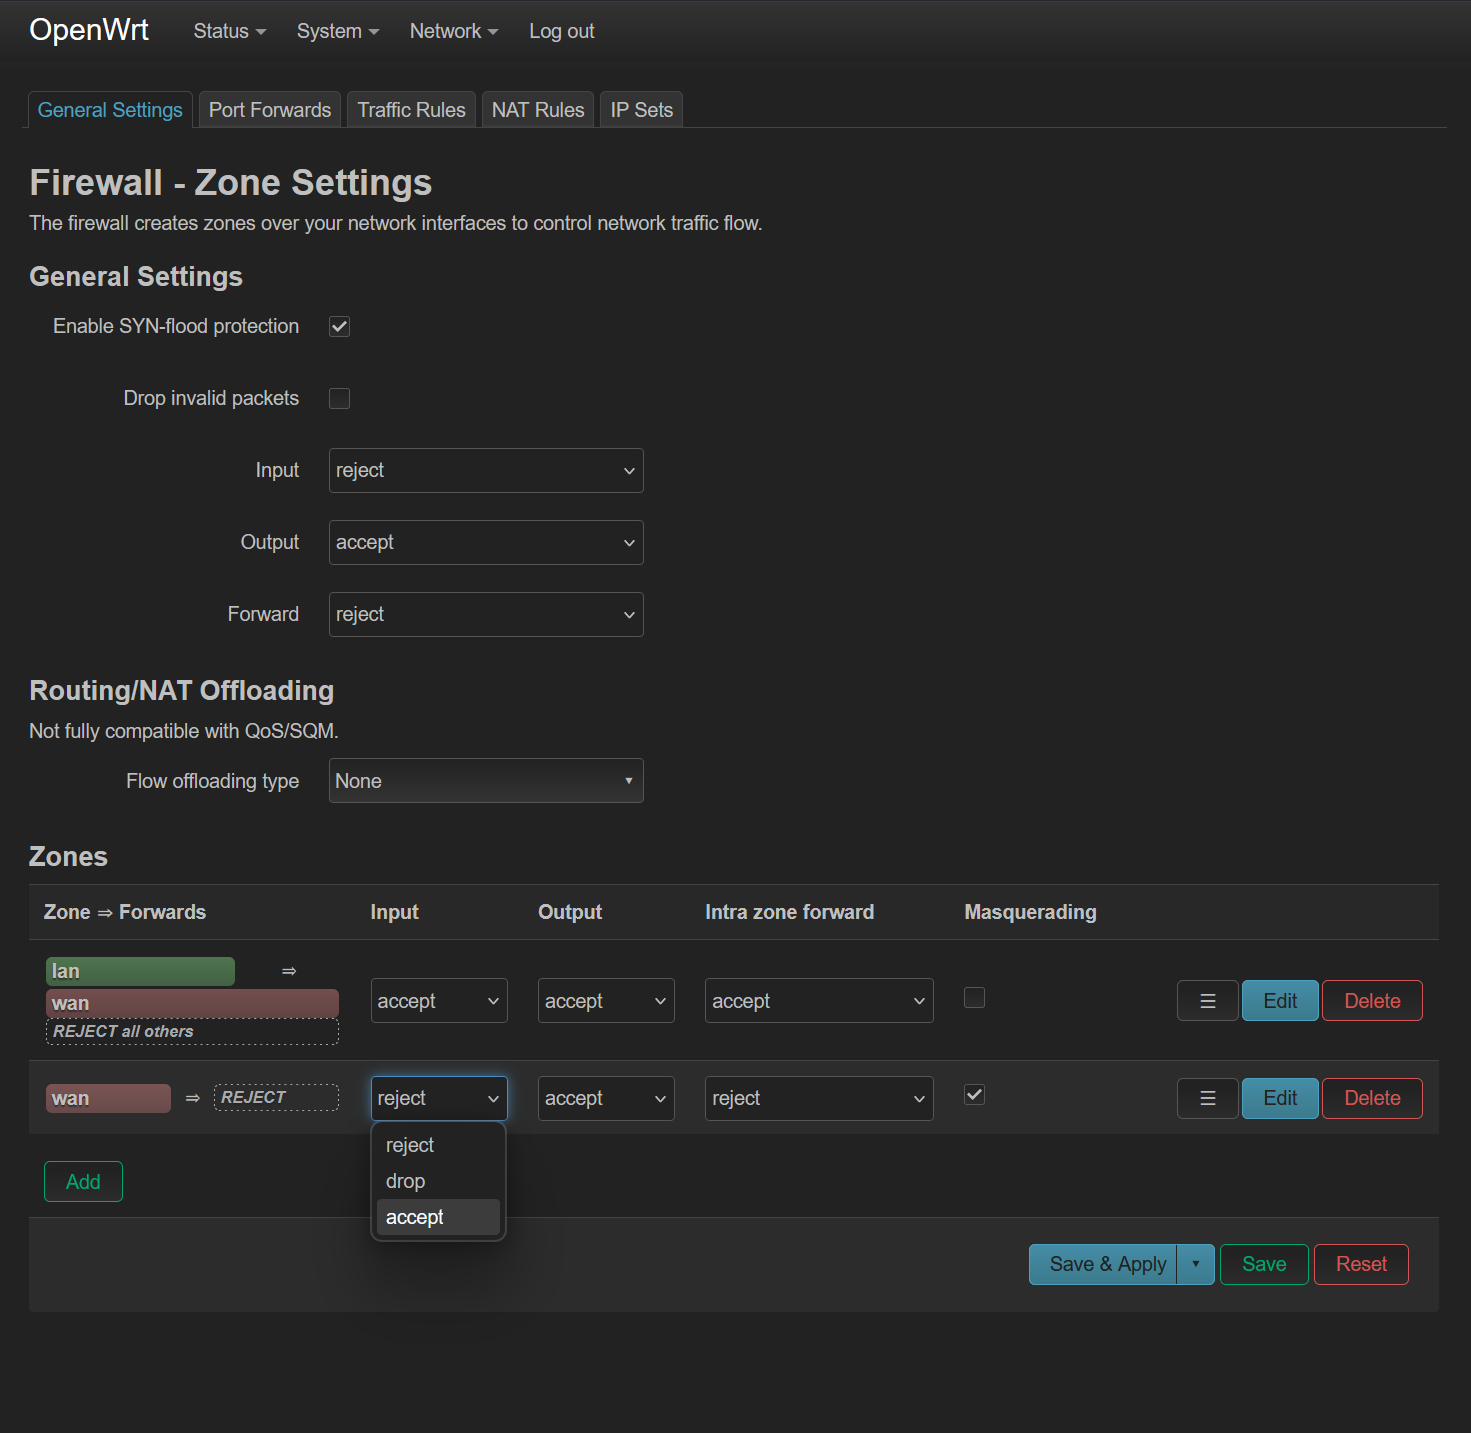Enable Drop invalid packets checkbox
Screen dimensions: 1471x1433
(x=340, y=399)
